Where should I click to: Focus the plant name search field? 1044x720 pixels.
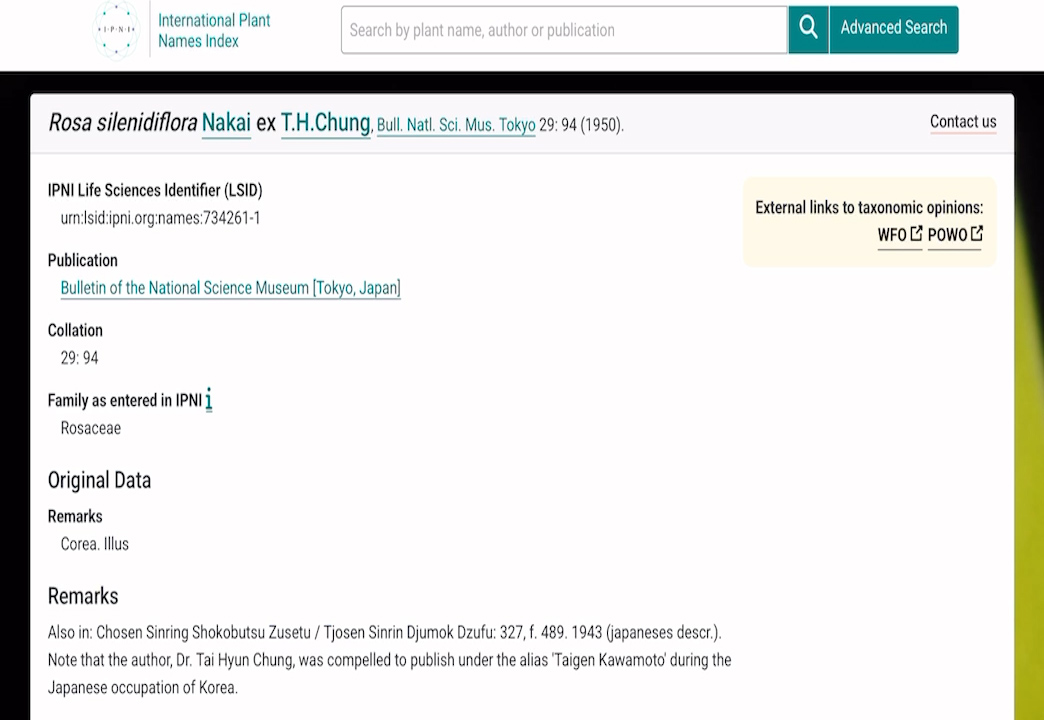pyautogui.click(x=564, y=30)
